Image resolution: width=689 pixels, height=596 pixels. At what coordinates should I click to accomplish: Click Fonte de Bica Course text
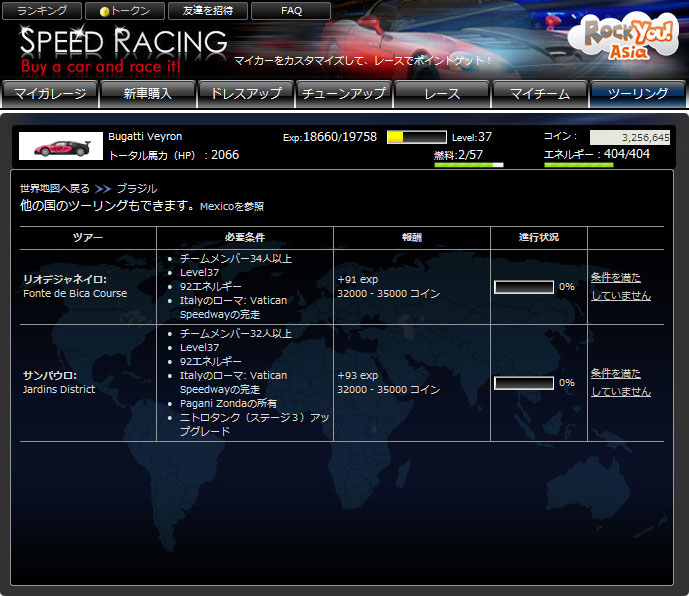(x=75, y=294)
